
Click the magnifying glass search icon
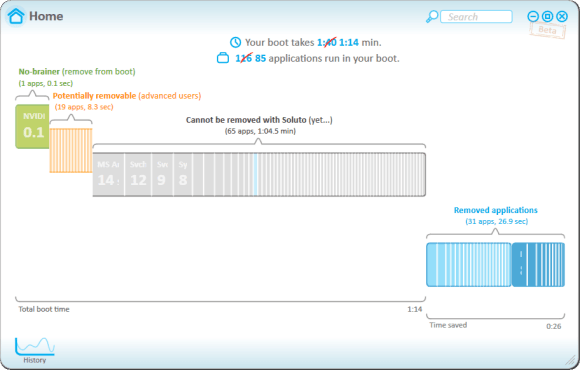[432, 17]
